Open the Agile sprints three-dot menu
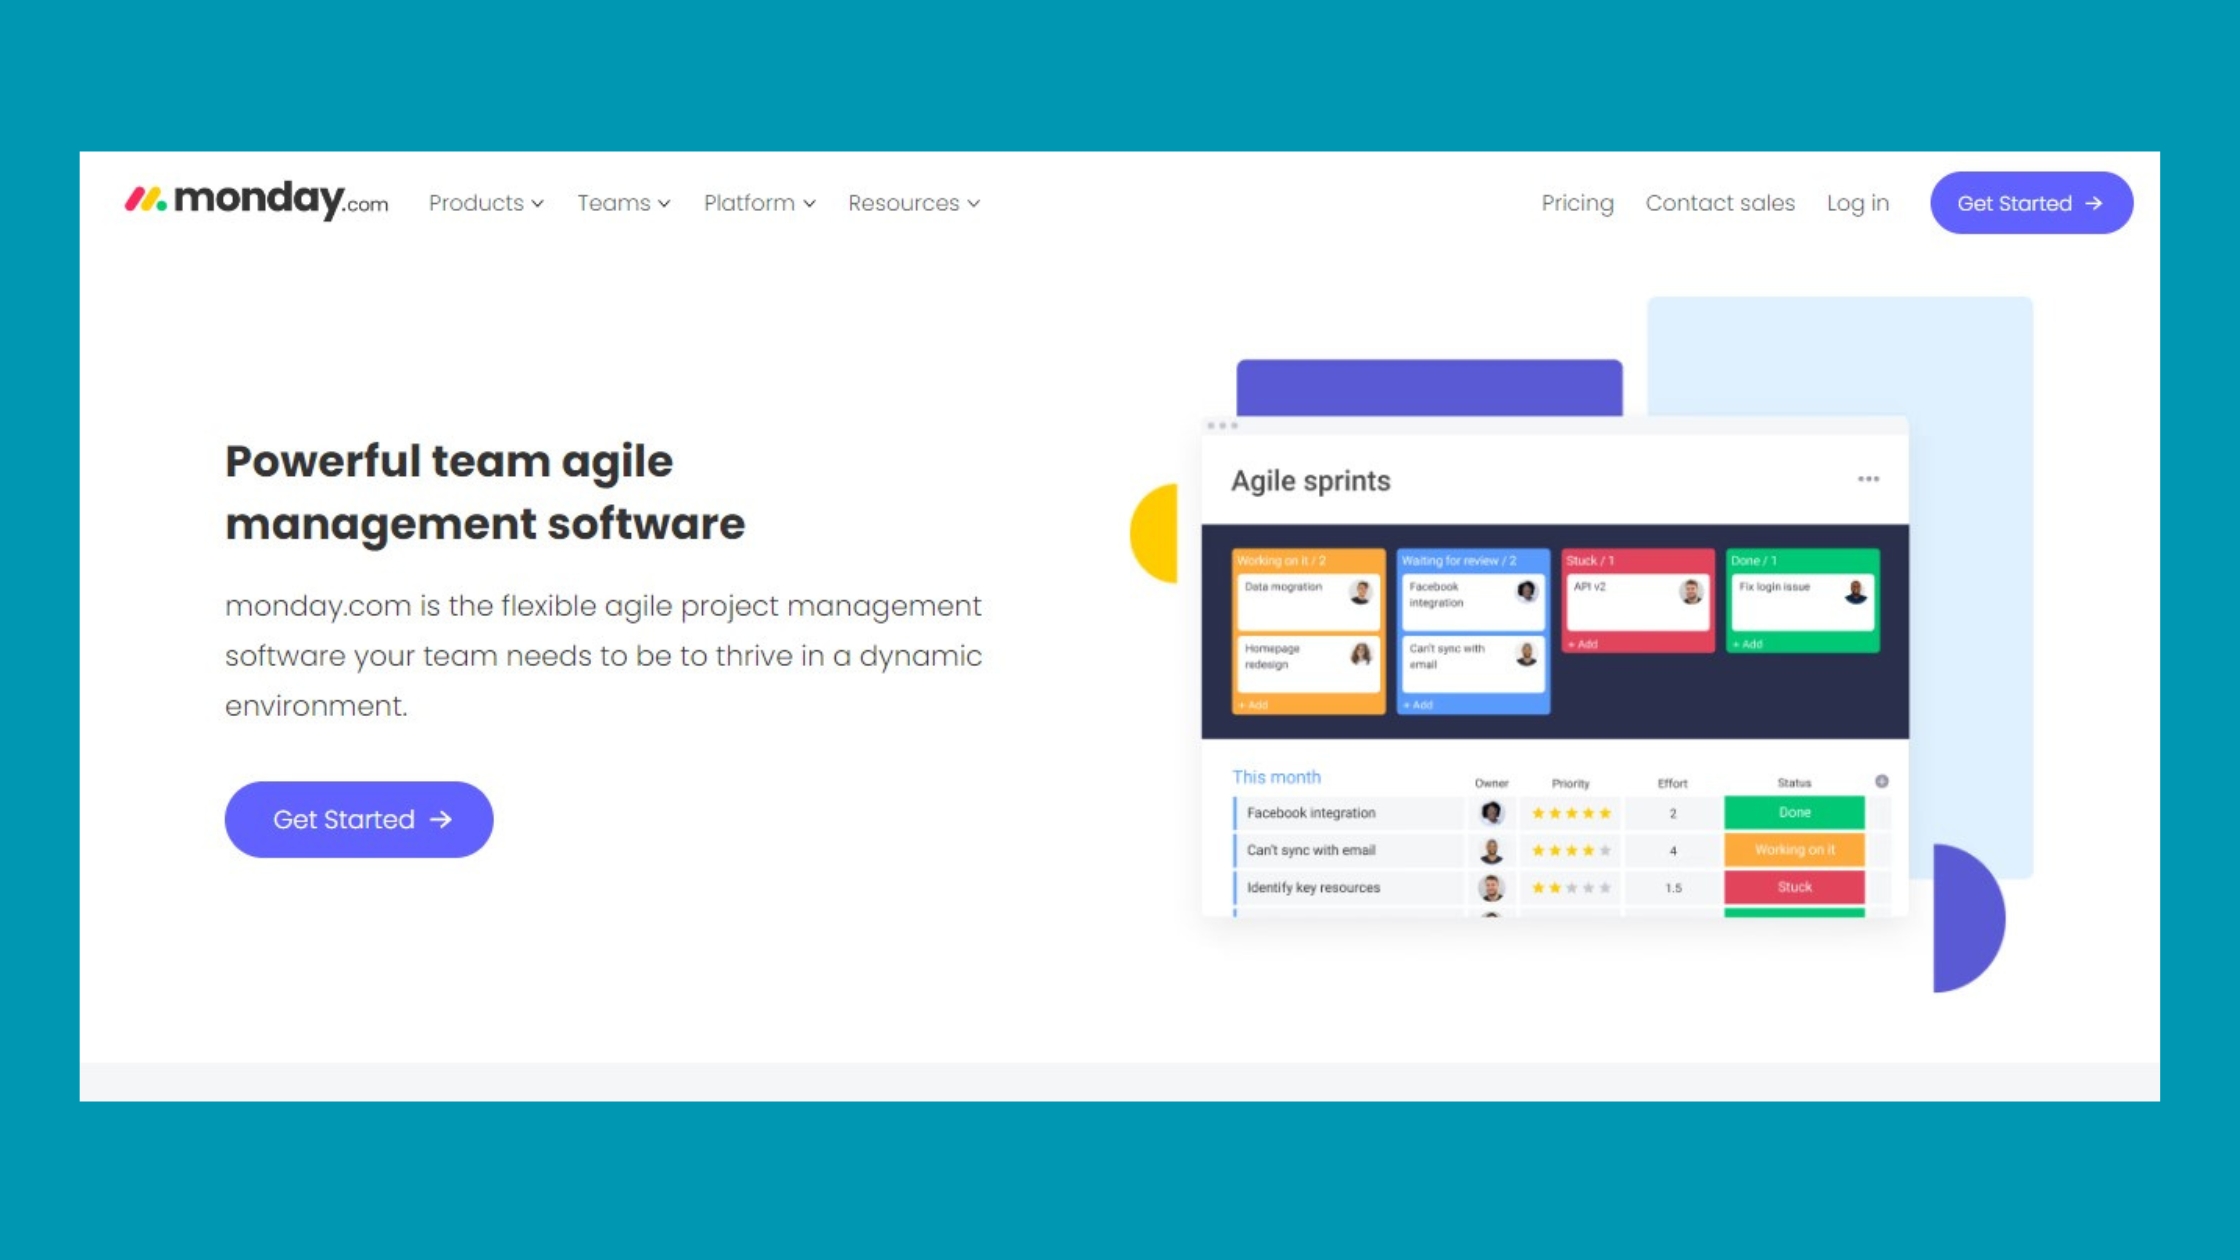 (1868, 479)
